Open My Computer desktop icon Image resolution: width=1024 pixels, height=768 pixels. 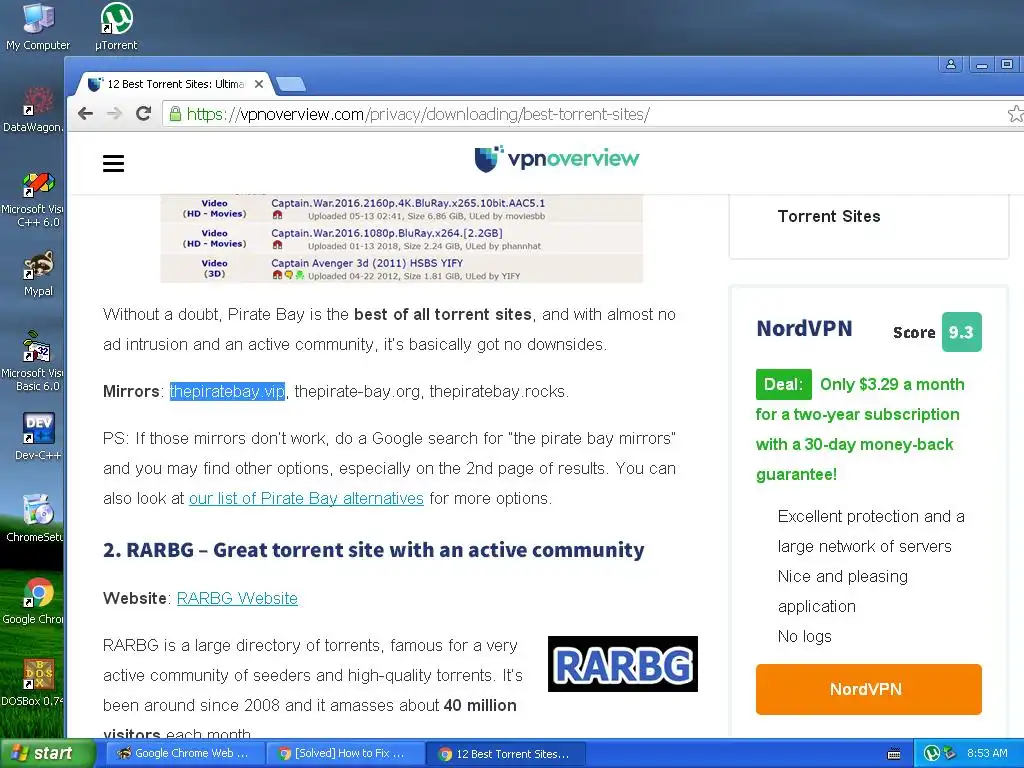pyautogui.click(x=38, y=27)
